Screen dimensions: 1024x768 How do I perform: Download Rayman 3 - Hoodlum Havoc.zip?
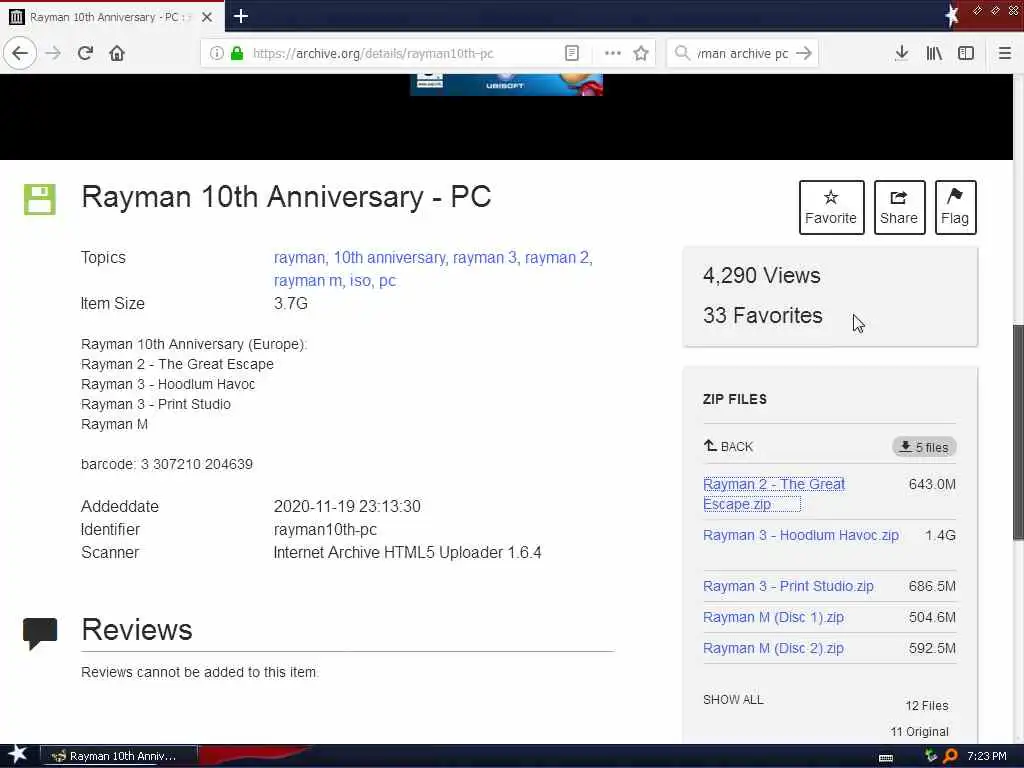(801, 535)
